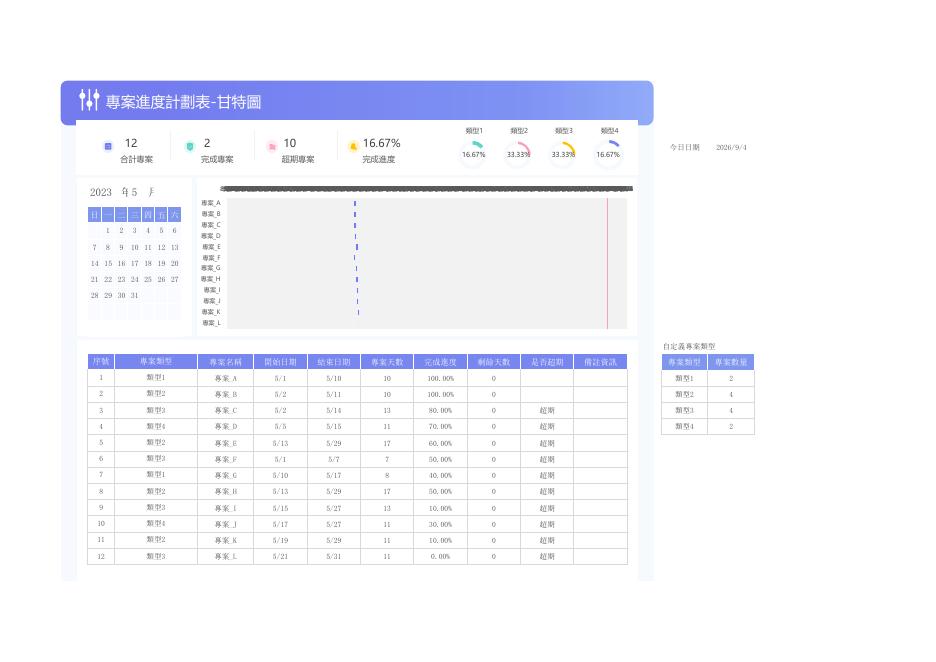The width and height of the screenshot is (936, 662).
Task: Click the 類型3 cell in the side table
Action: pos(684,411)
